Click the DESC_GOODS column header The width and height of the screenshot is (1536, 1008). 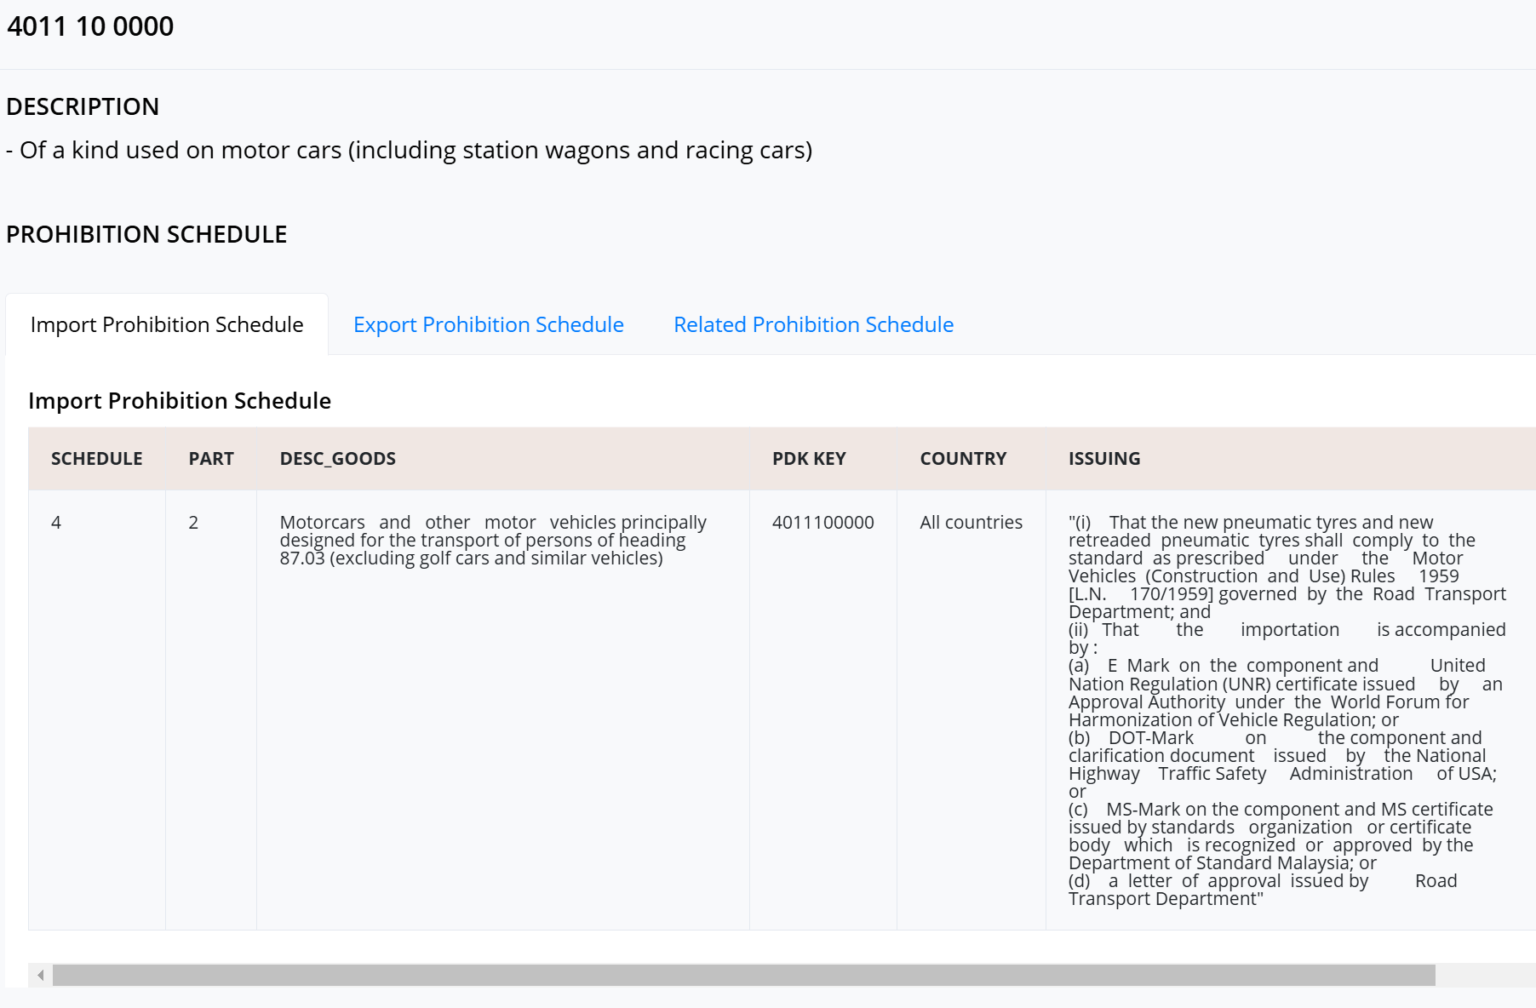[338, 459]
